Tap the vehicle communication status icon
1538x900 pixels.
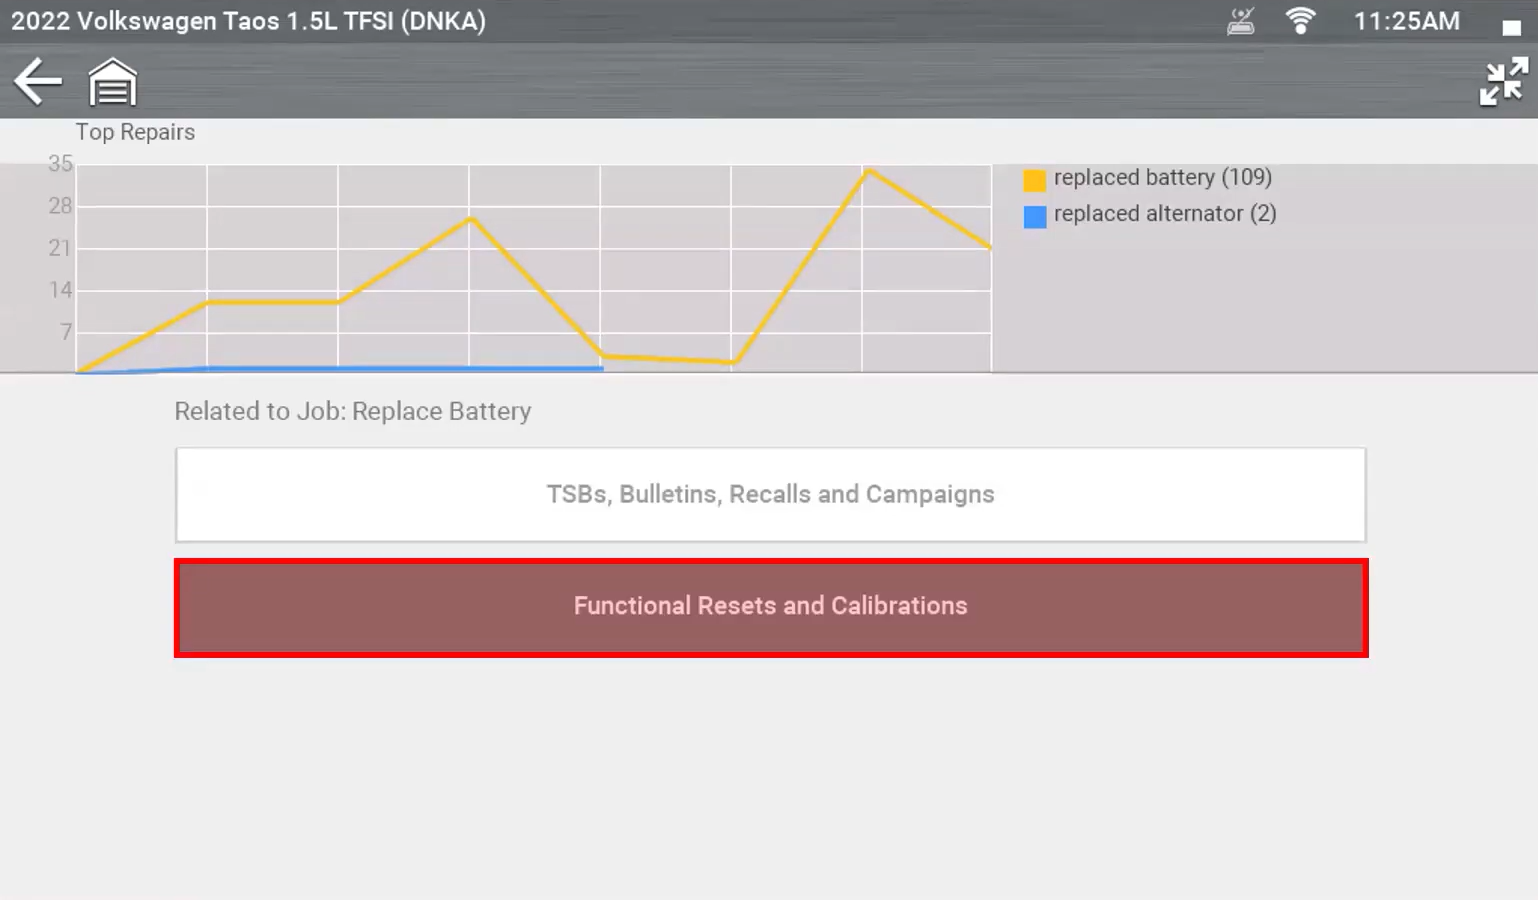[x=1241, y=21]
